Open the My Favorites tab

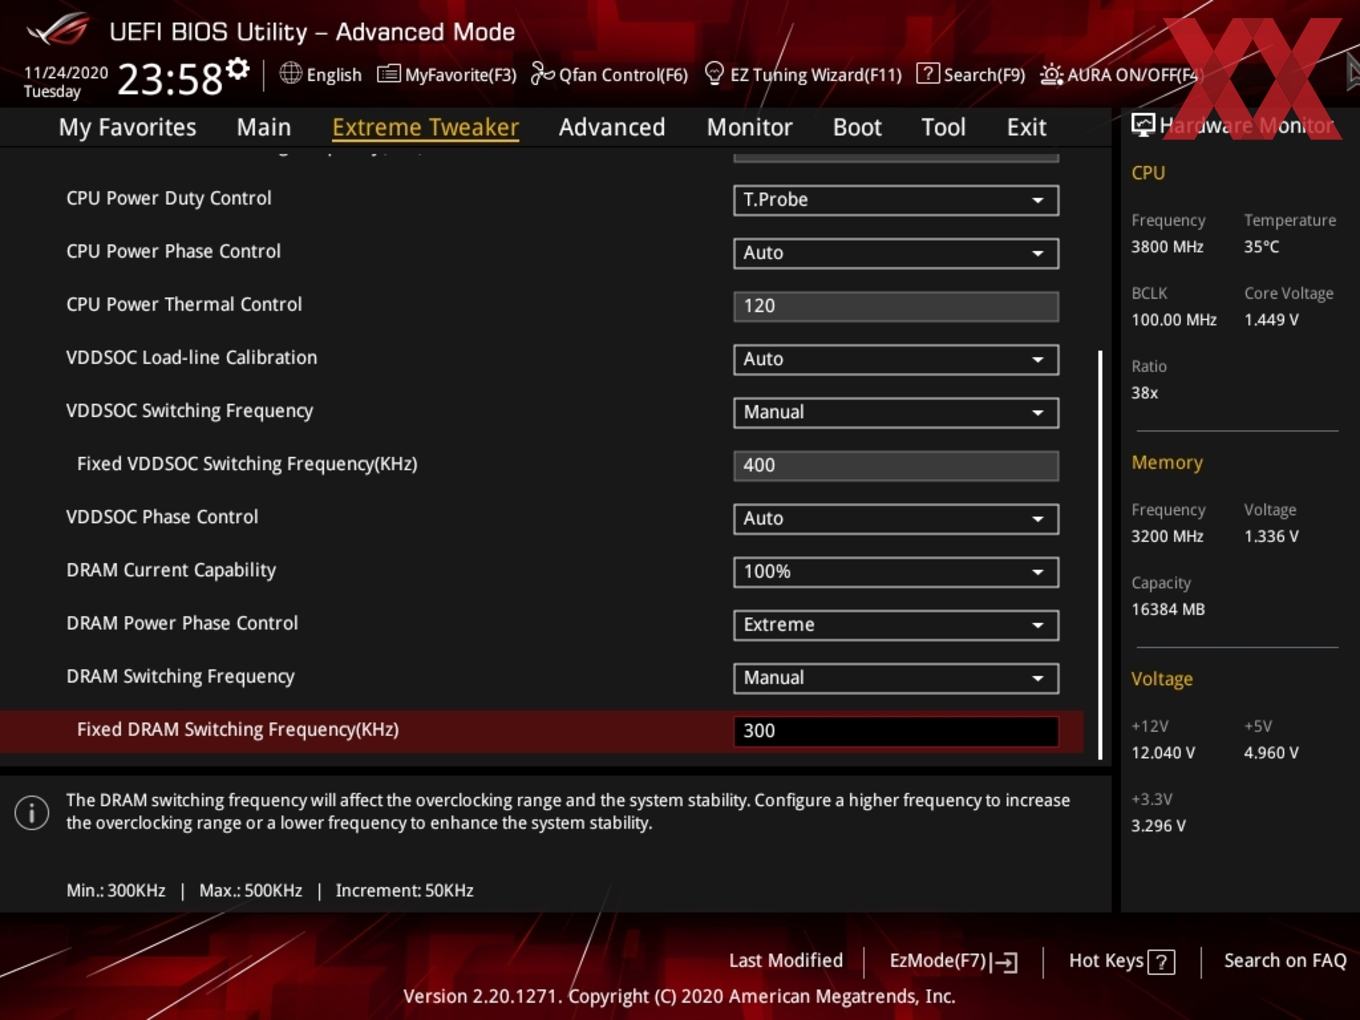(127, 127)
